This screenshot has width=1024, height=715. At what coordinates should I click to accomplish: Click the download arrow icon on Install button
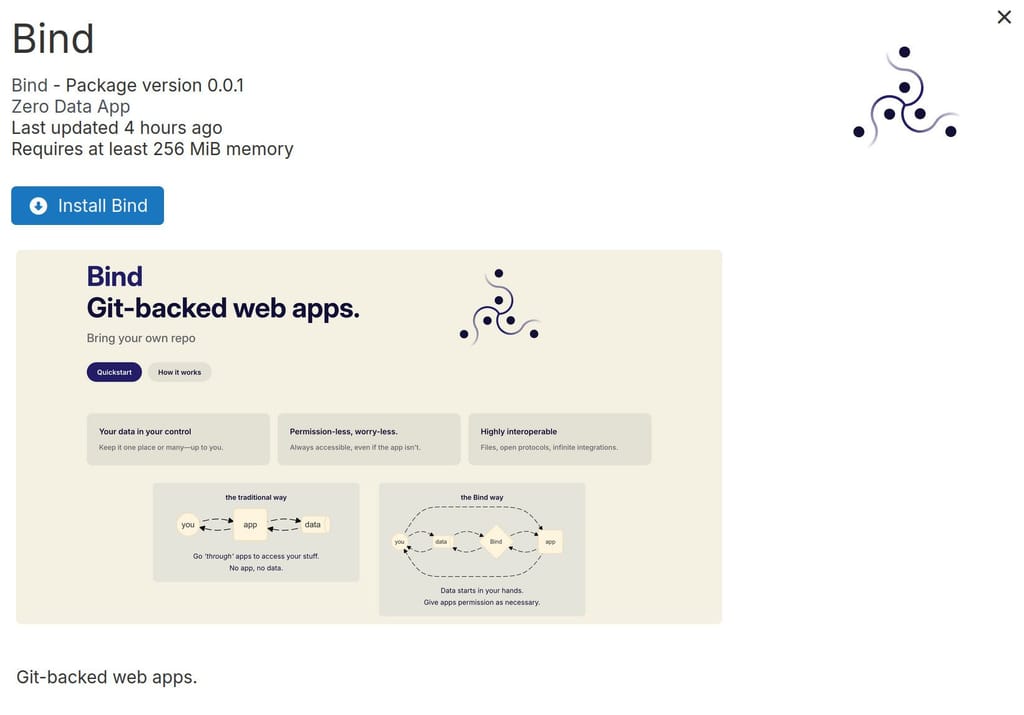[39, 206]
